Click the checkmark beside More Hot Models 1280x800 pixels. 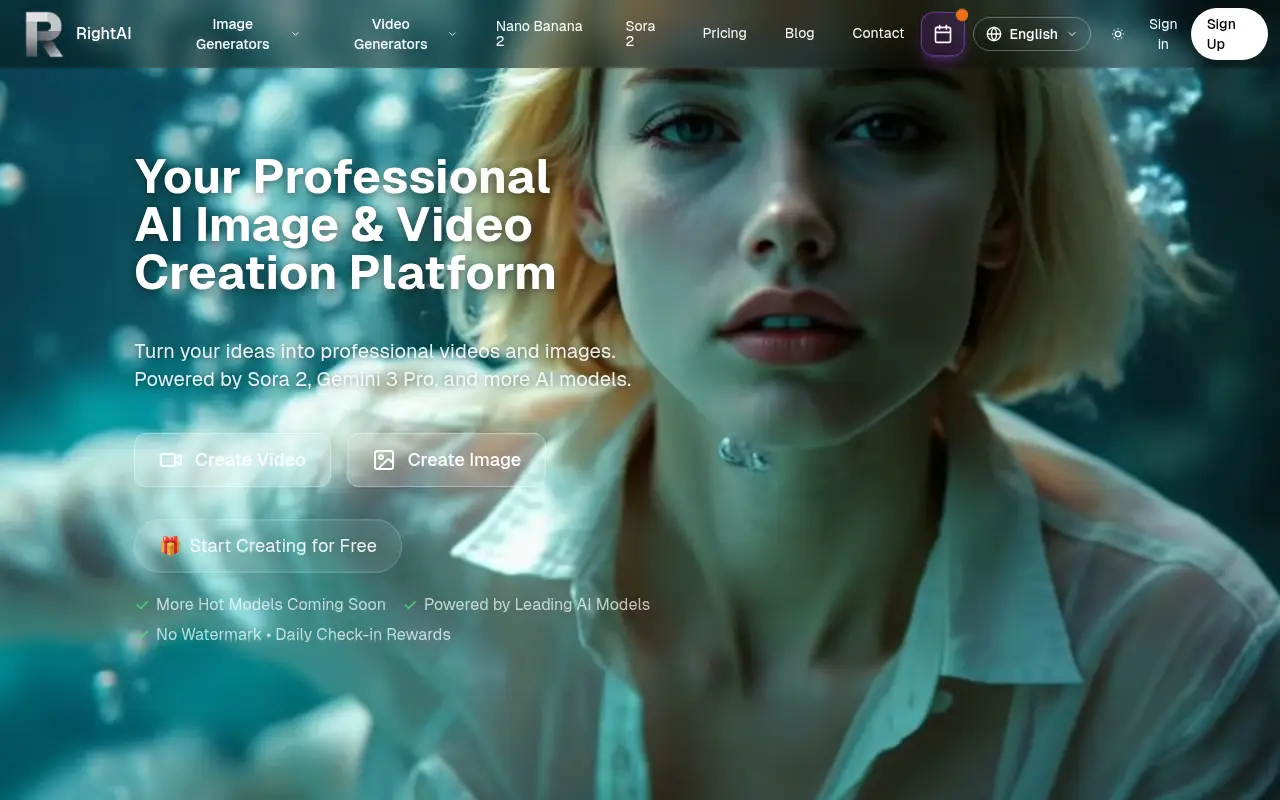(x=142, y=605)
